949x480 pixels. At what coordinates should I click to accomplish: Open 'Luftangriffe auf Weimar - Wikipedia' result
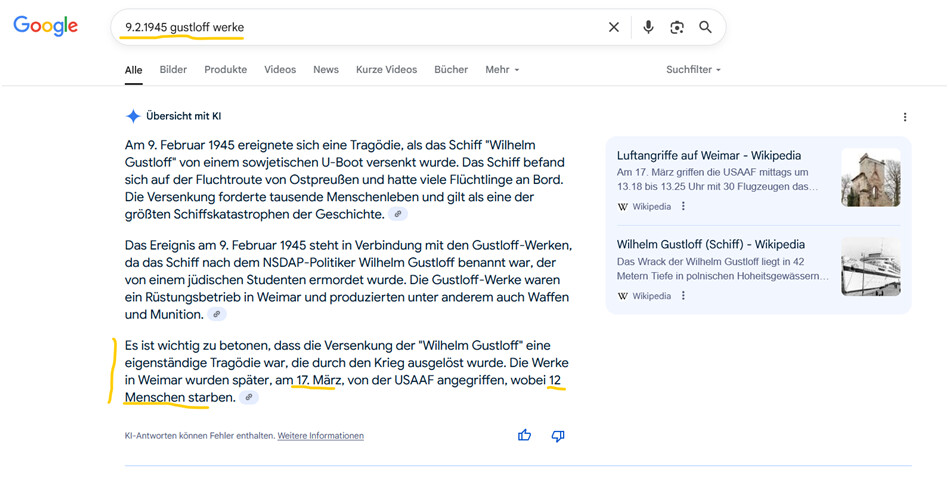(x=709, y=156)
